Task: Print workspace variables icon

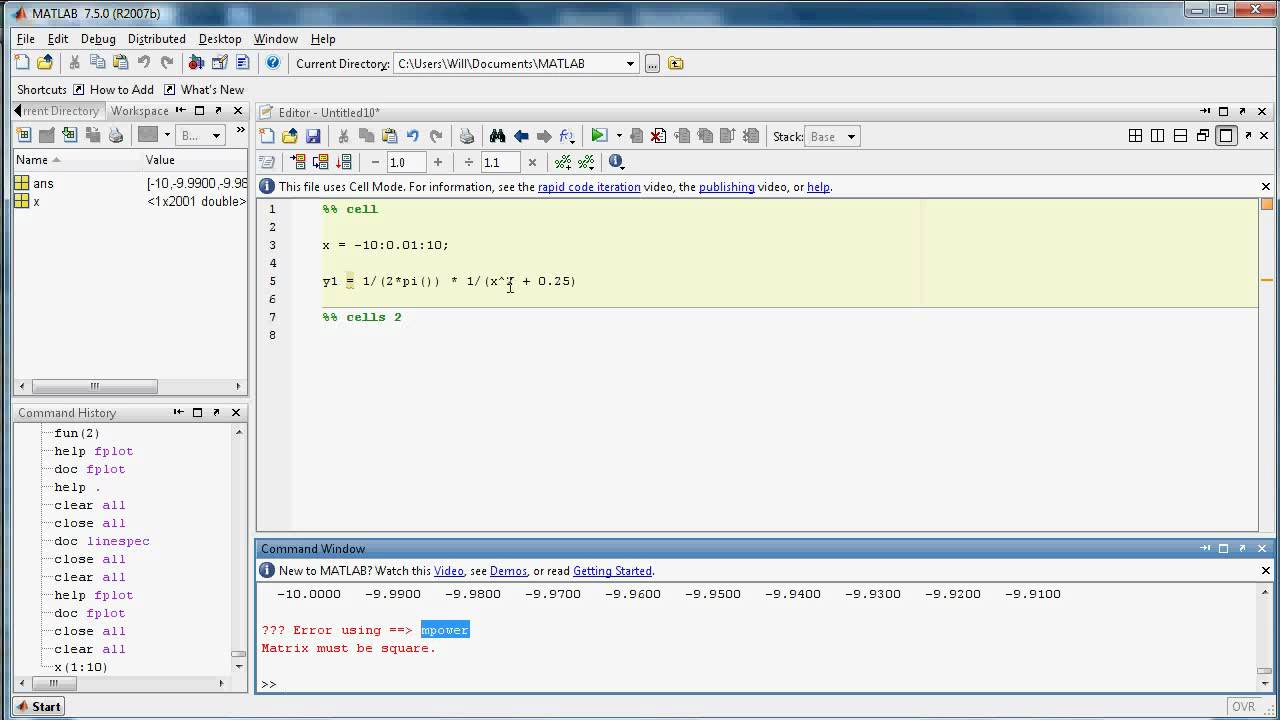Action: pos(116,135)
